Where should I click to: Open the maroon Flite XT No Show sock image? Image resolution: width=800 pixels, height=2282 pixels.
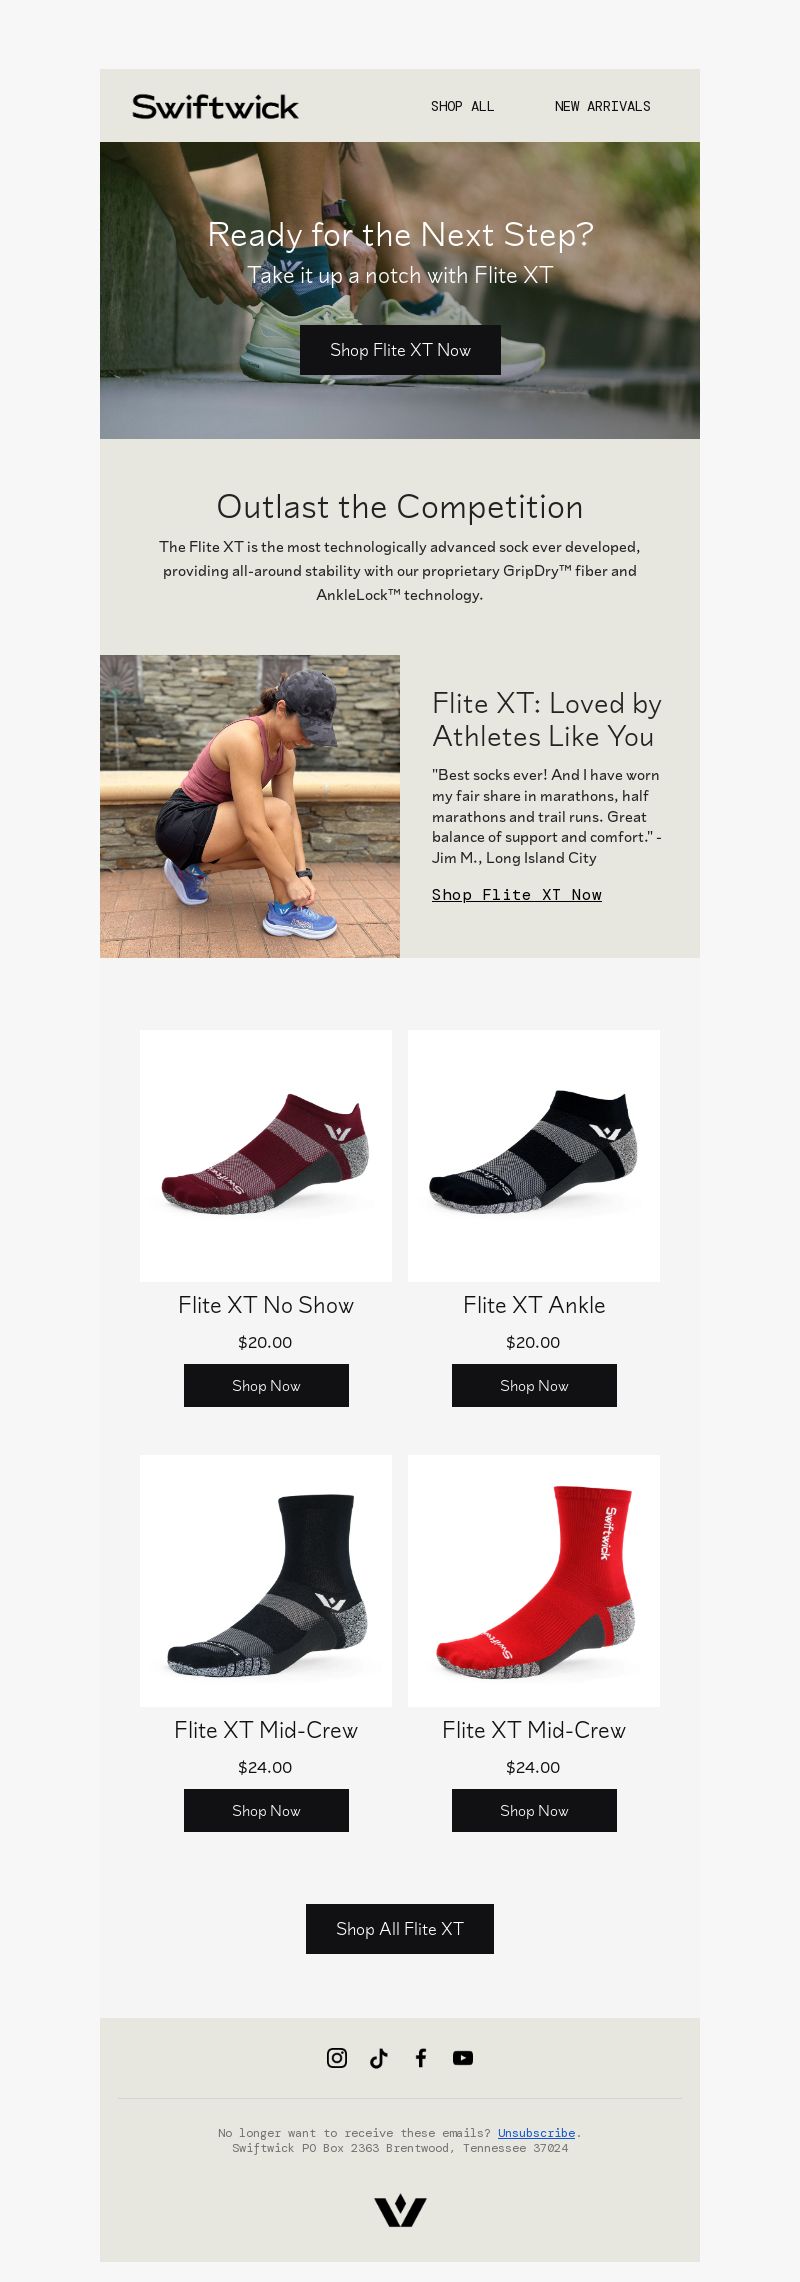point(266,1156)
